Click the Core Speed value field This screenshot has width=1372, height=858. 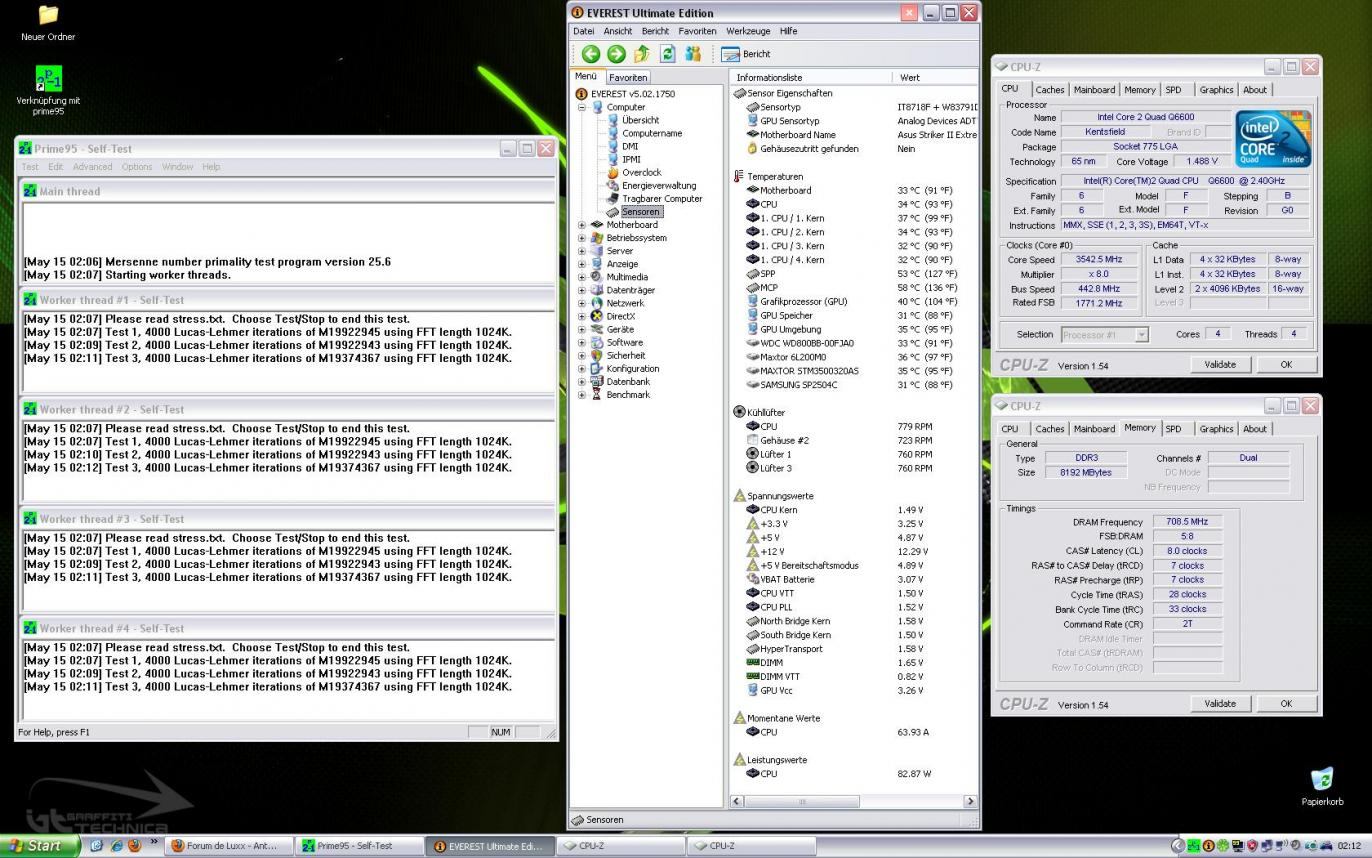pyautogui.click(x=1098, y=259)
